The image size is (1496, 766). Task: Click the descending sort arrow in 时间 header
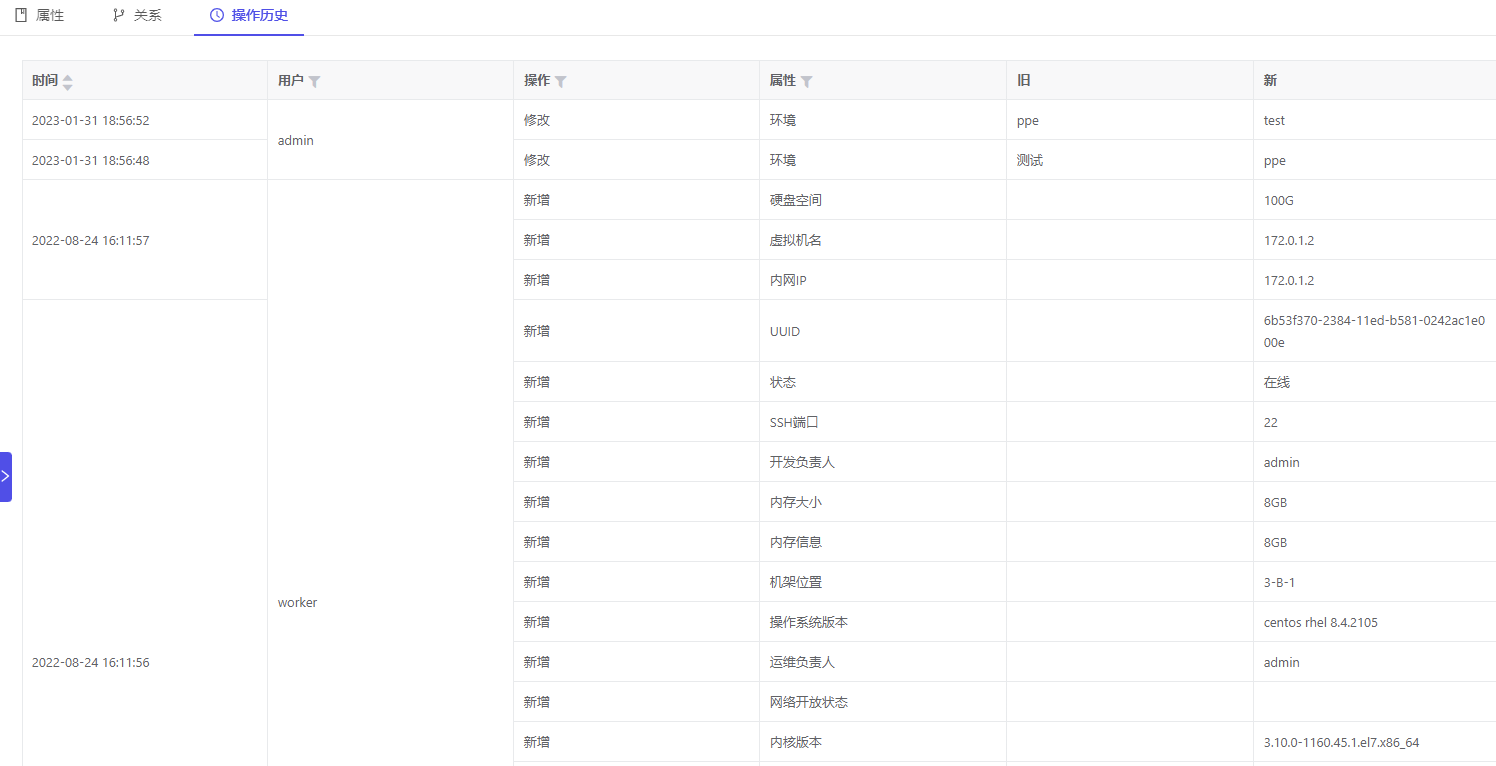68,87
